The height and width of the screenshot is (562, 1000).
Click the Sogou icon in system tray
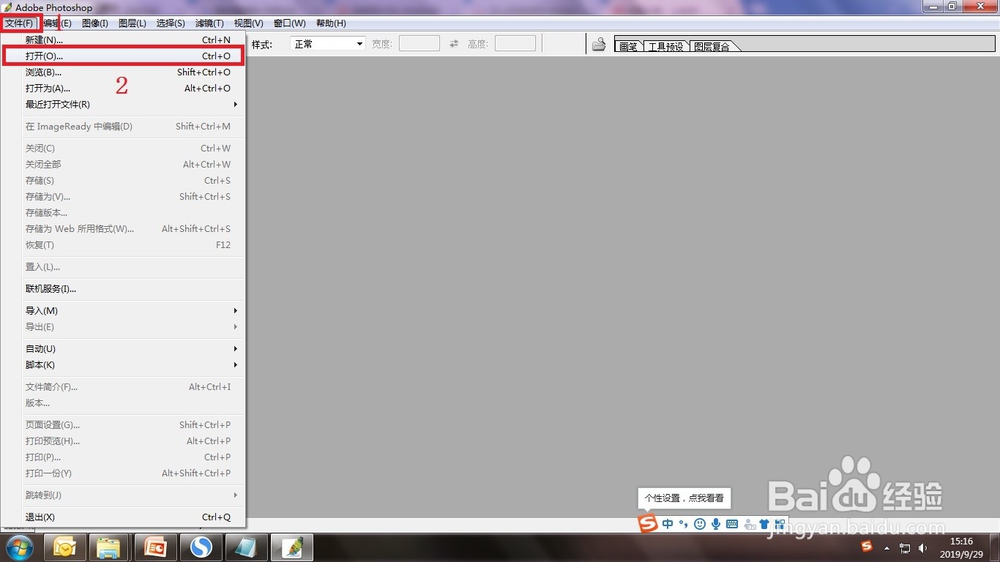866,547
